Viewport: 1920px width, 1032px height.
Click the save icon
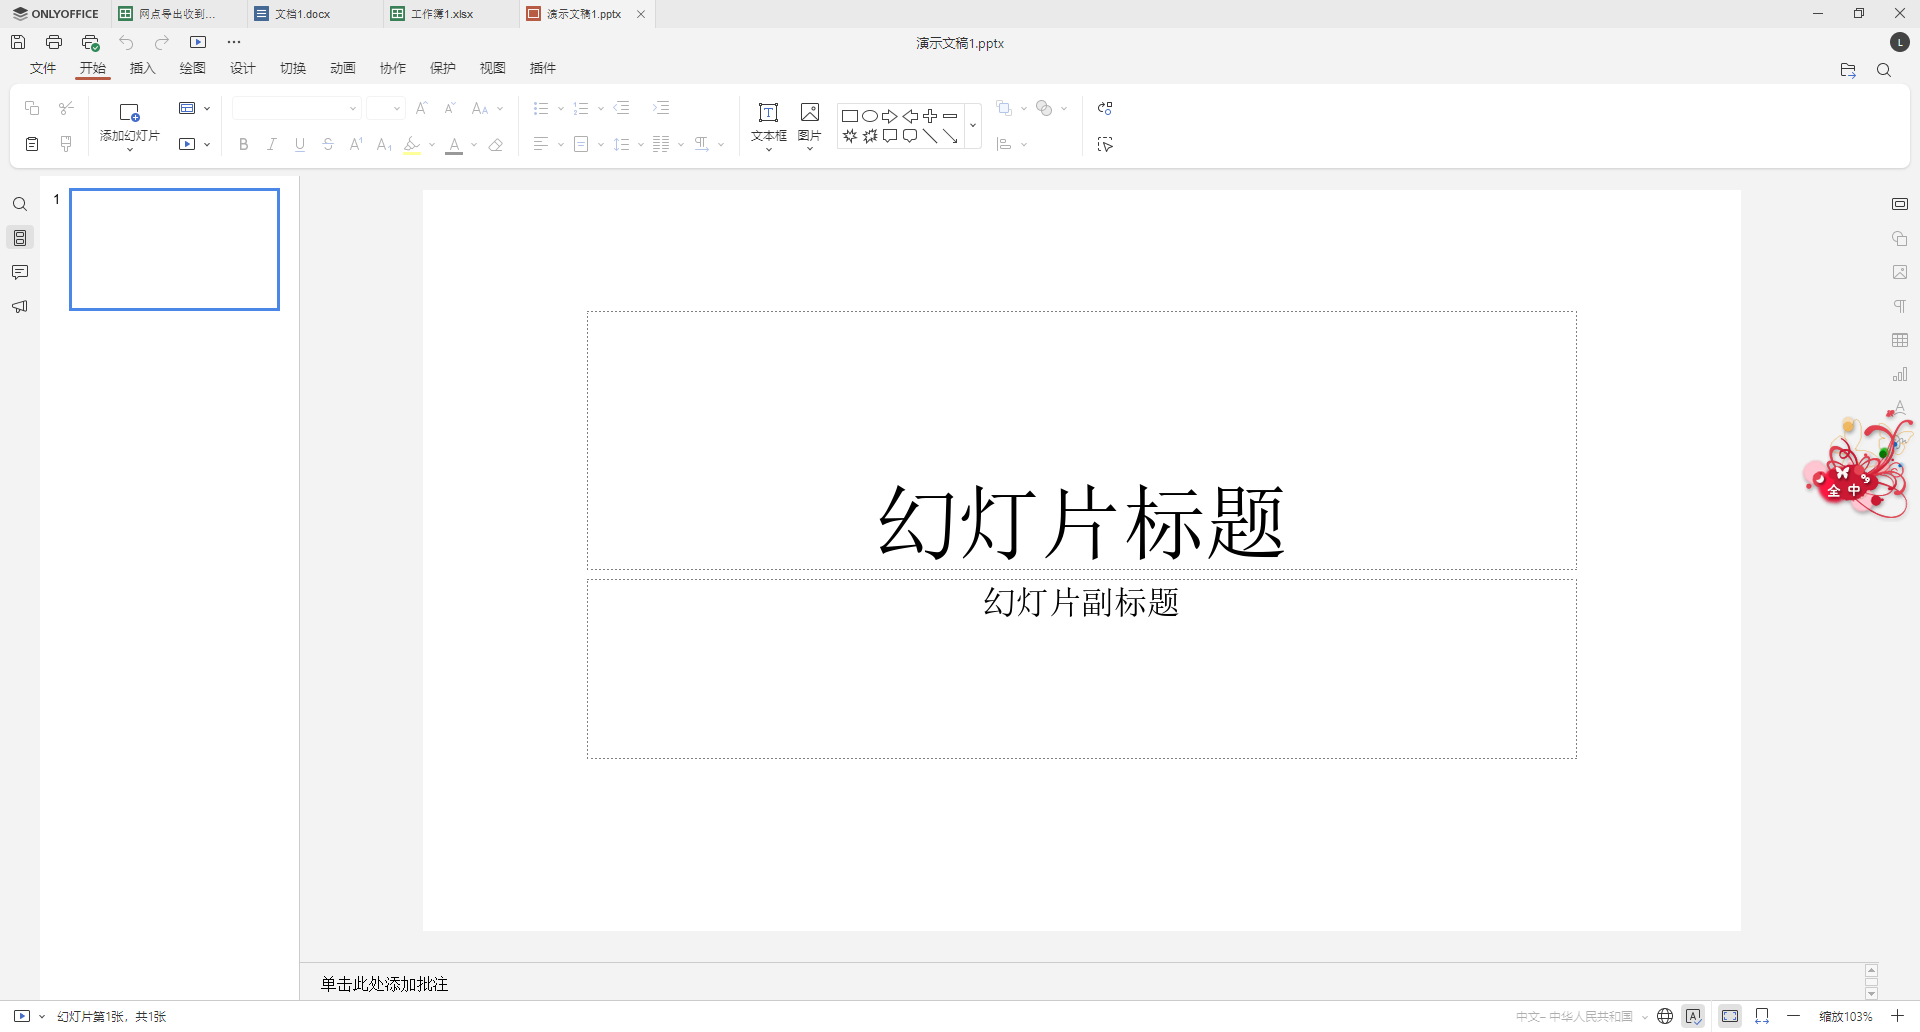pyautogui.click(x=18, y=42)
